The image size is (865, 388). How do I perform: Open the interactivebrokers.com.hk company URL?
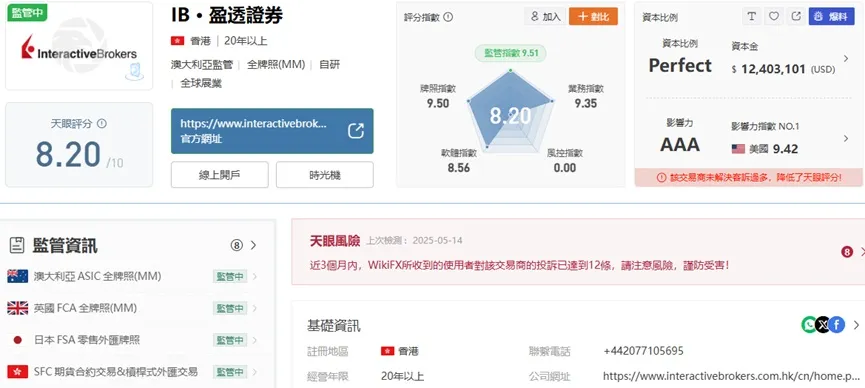pos(731,376)
